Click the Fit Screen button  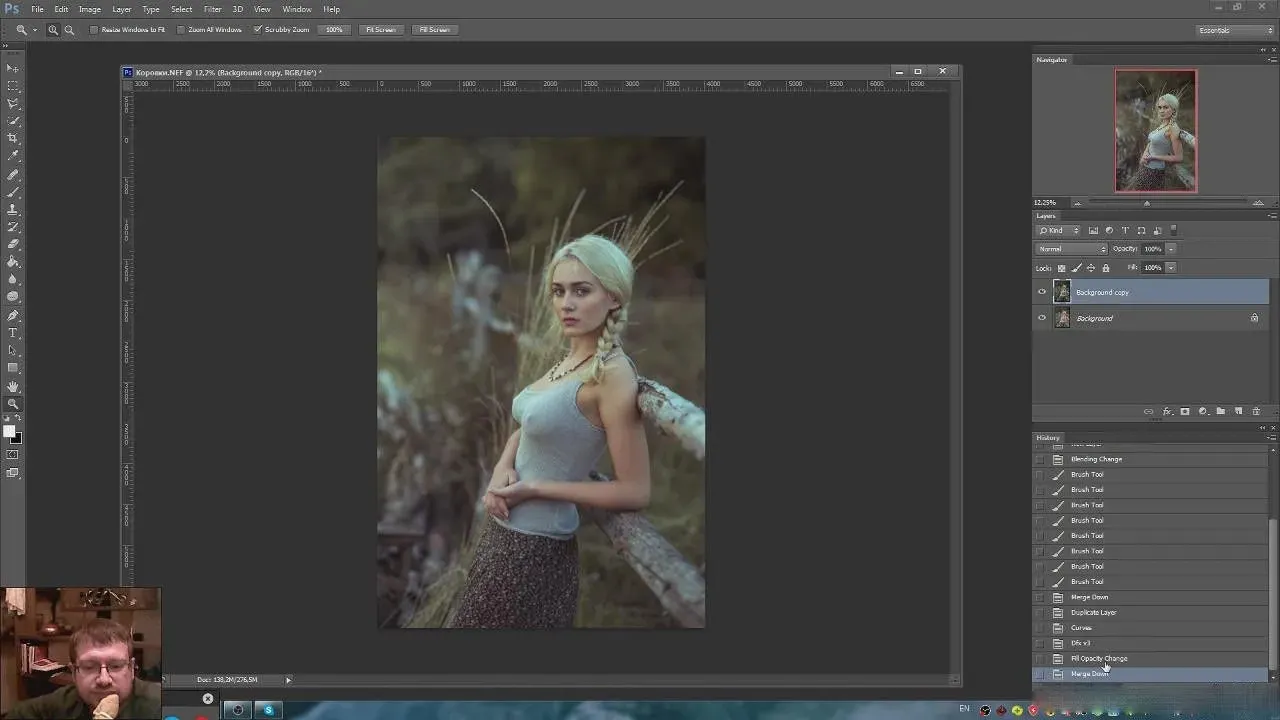point(380,30)
